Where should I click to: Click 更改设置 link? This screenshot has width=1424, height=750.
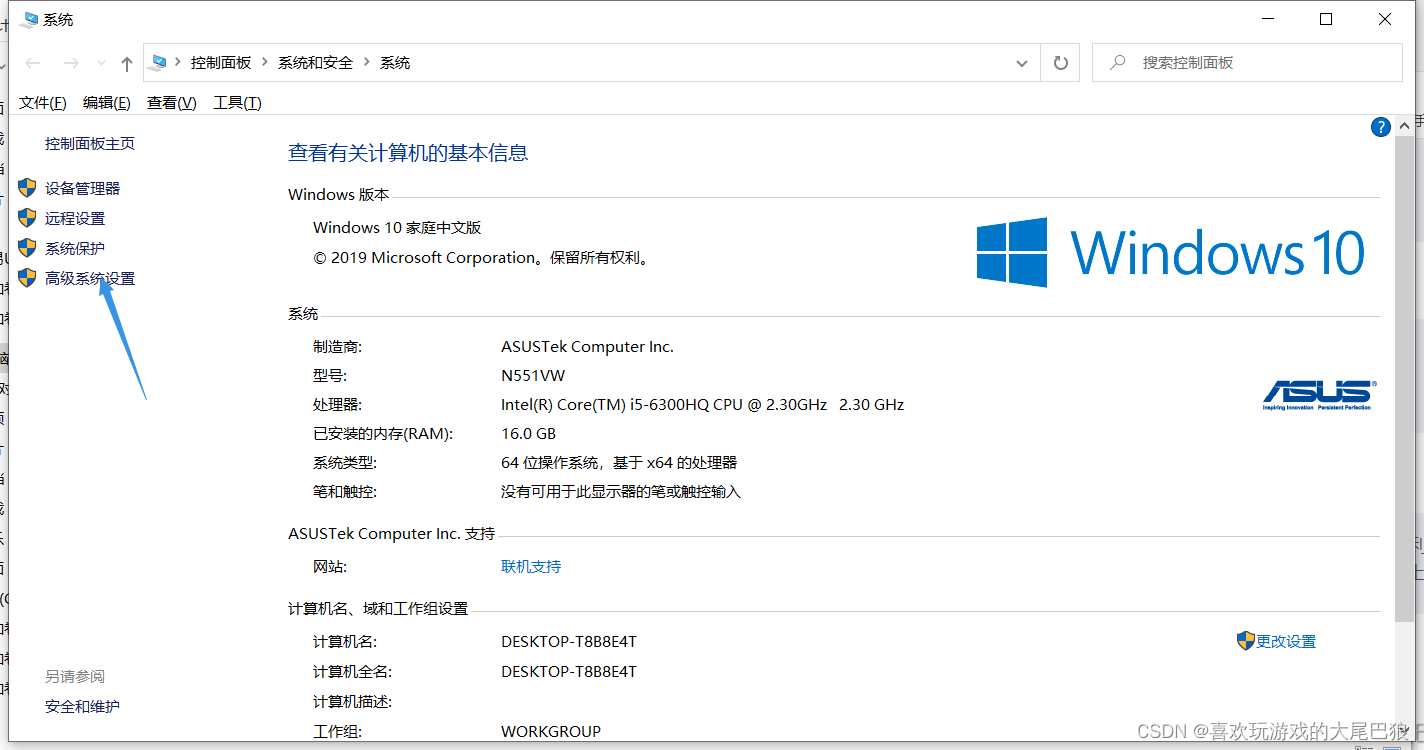(x=1286, y=641)
